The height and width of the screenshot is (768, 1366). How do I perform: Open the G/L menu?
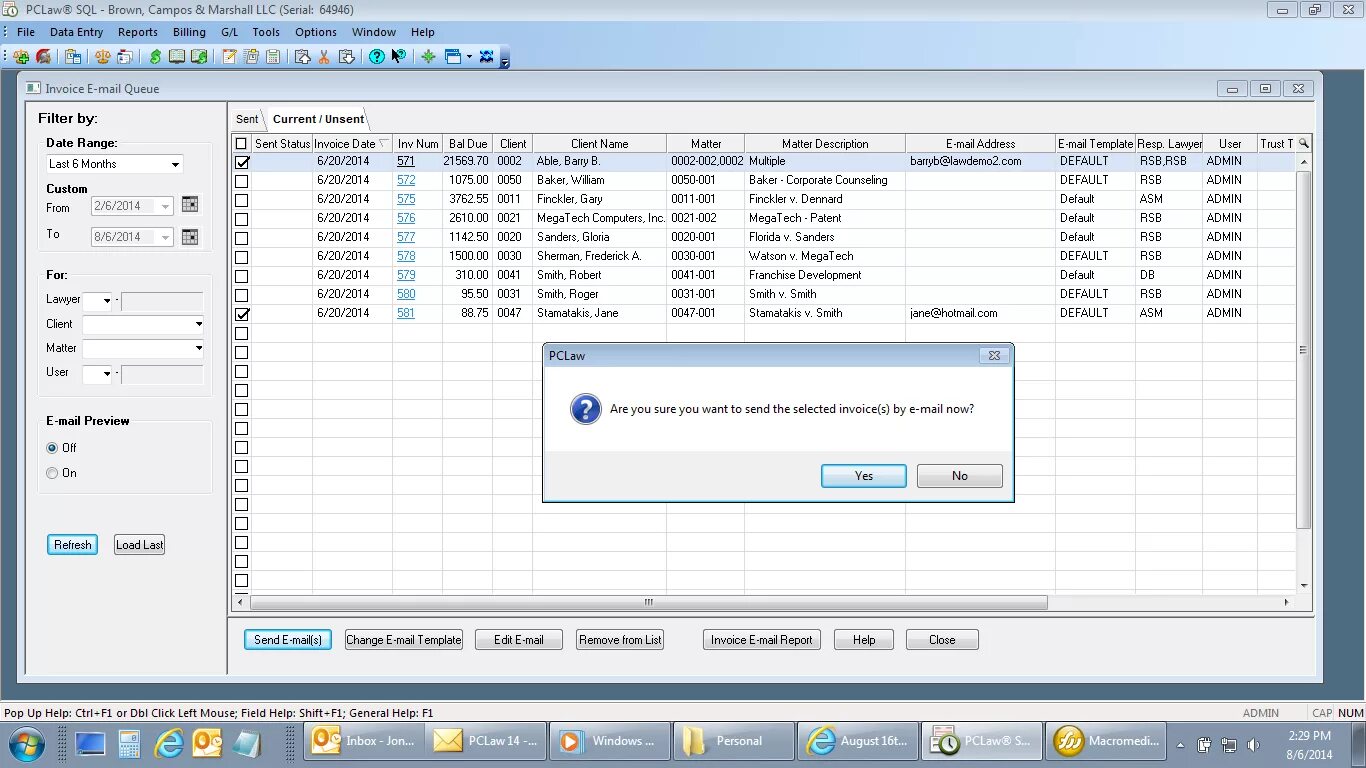[x=229, y=32]
